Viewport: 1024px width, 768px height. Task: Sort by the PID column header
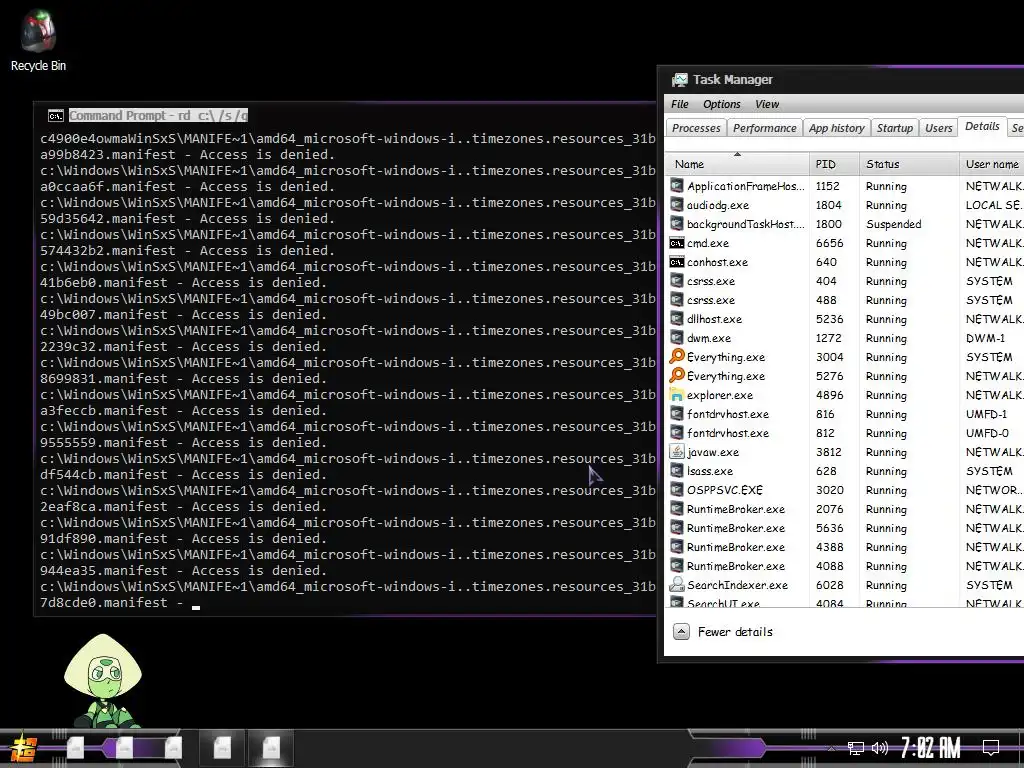[835, 164]
